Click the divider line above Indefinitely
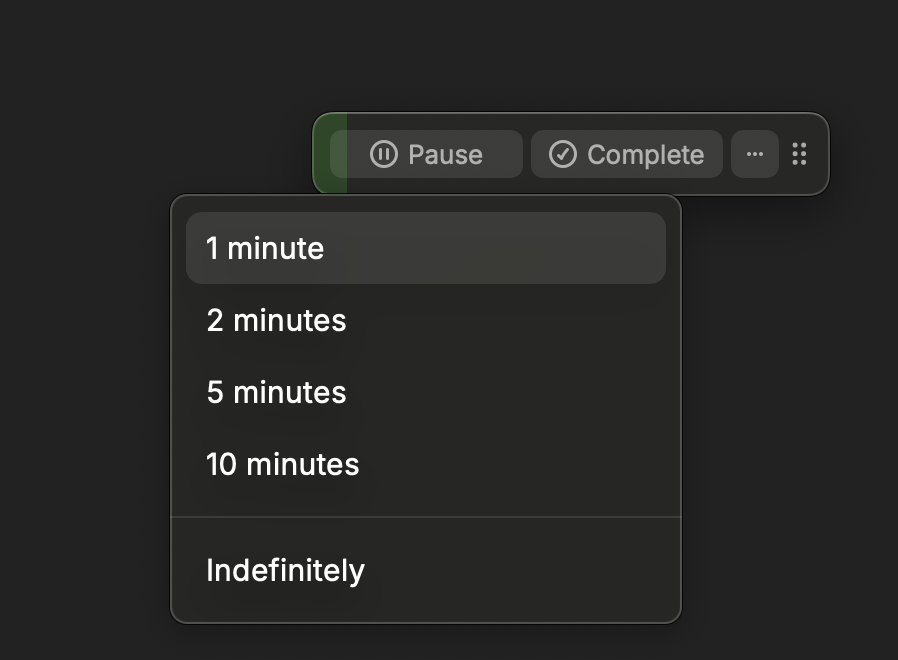The width and height of the screenshot is (898, 660). (426, 517)
